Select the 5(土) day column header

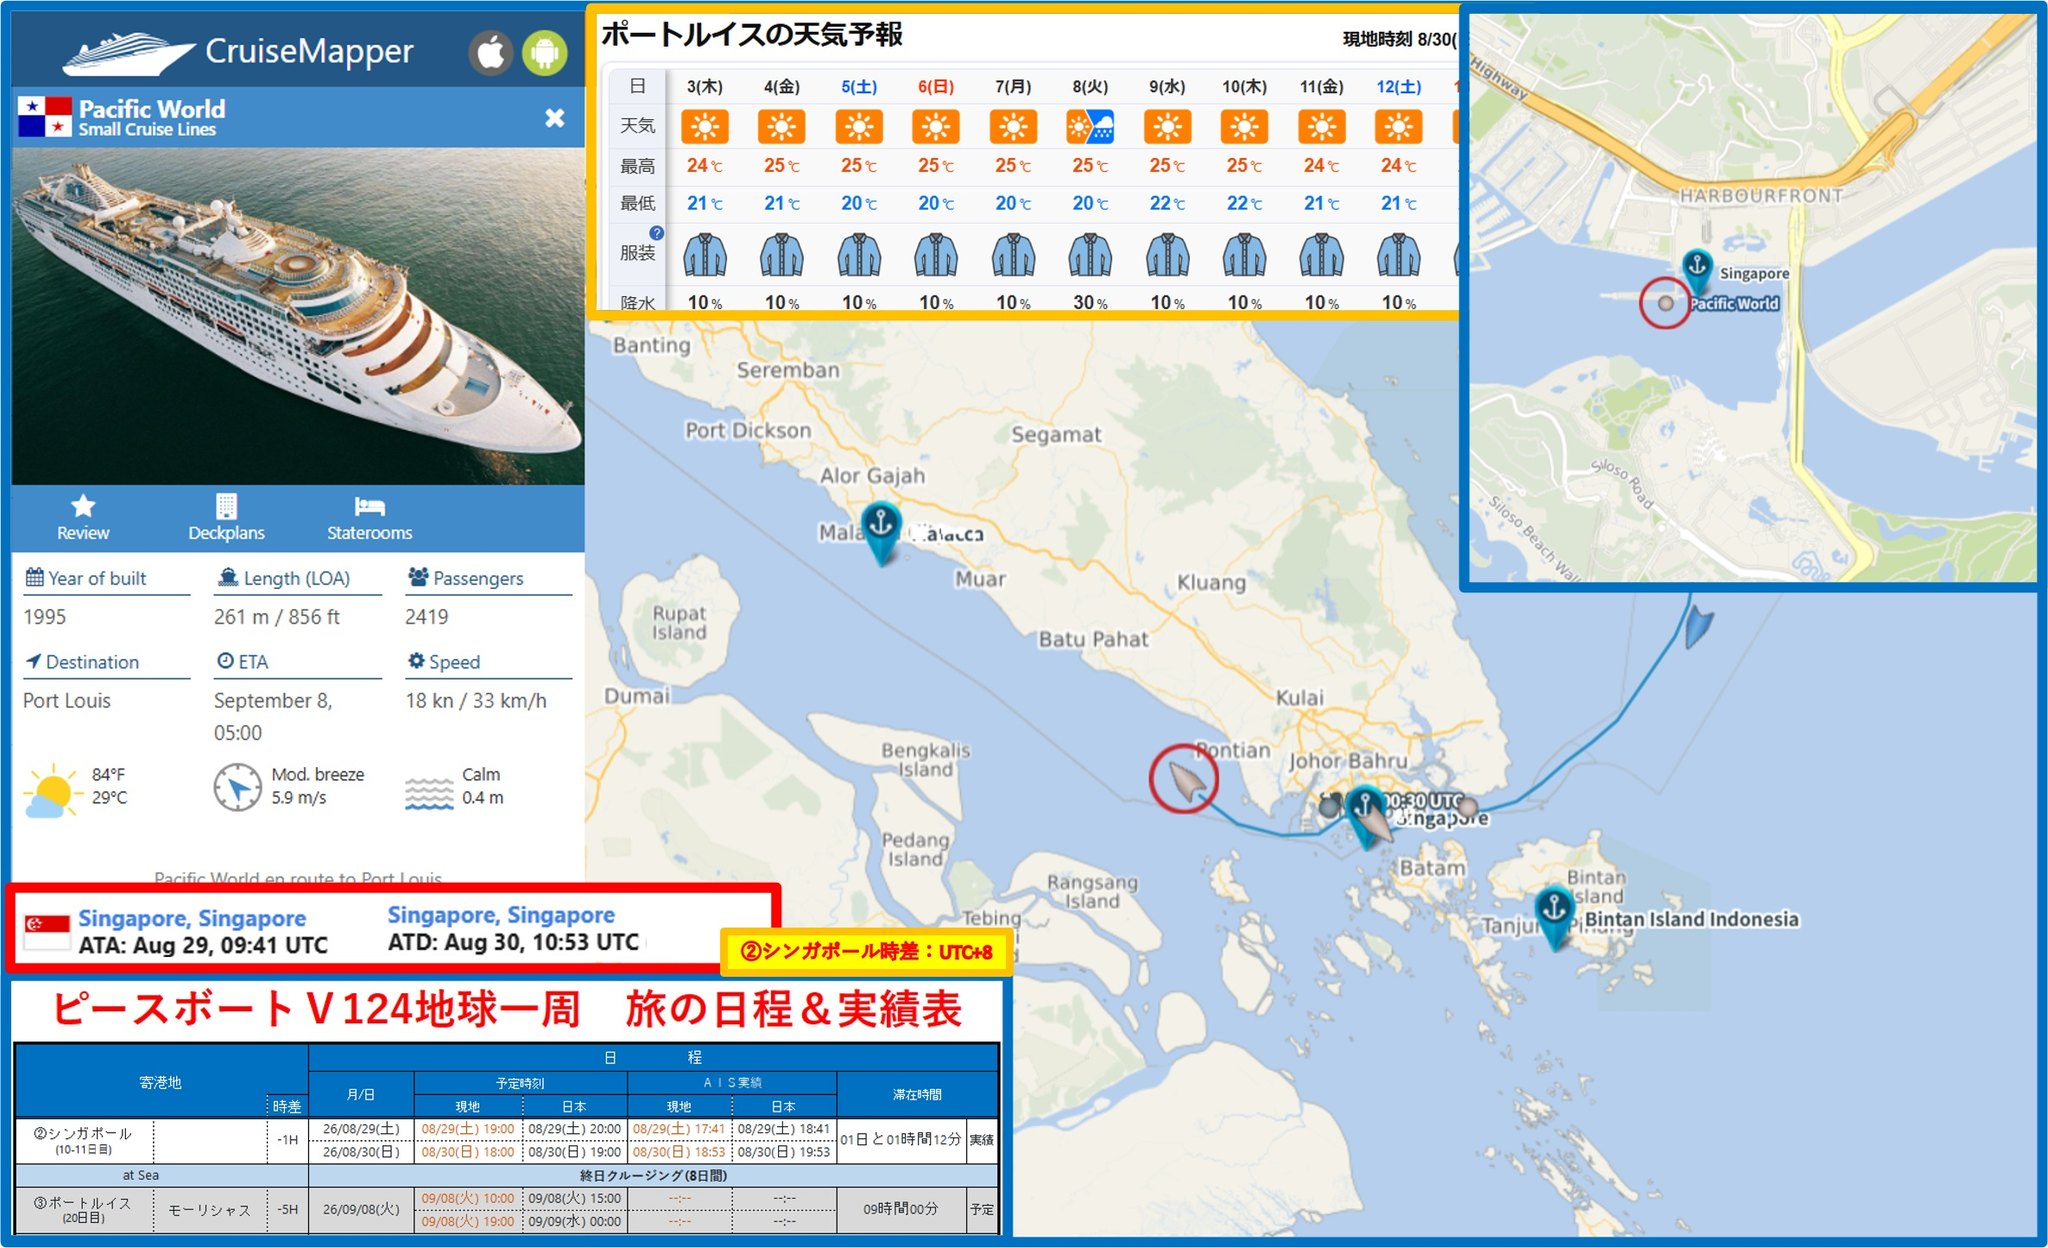[859, 87]
